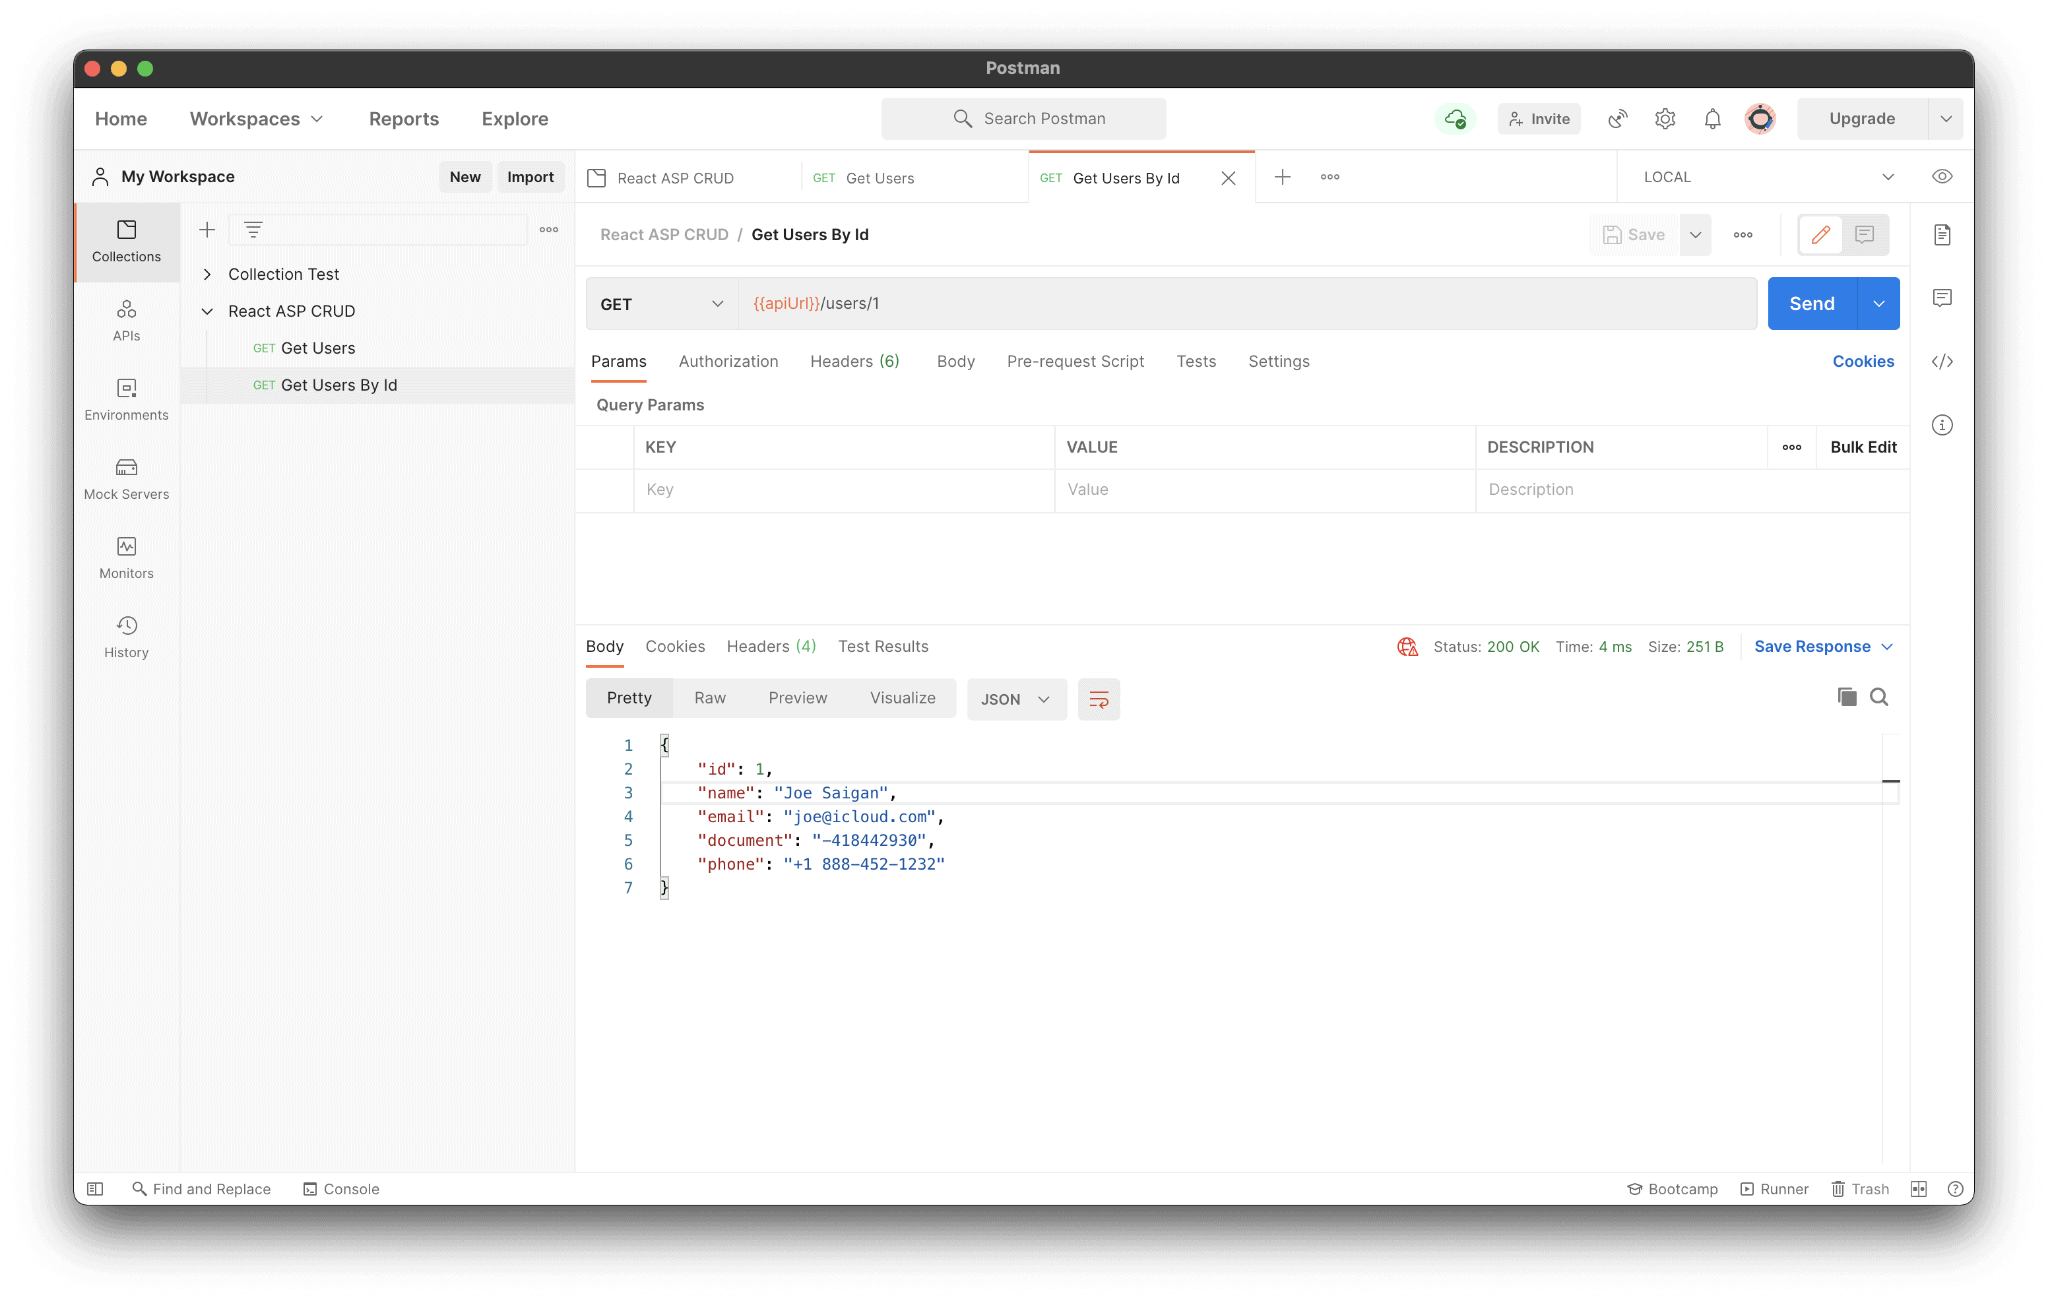Click the sync status cloud icon
This screenshot has height=1302, width=2048.
tap(1455, 119)
